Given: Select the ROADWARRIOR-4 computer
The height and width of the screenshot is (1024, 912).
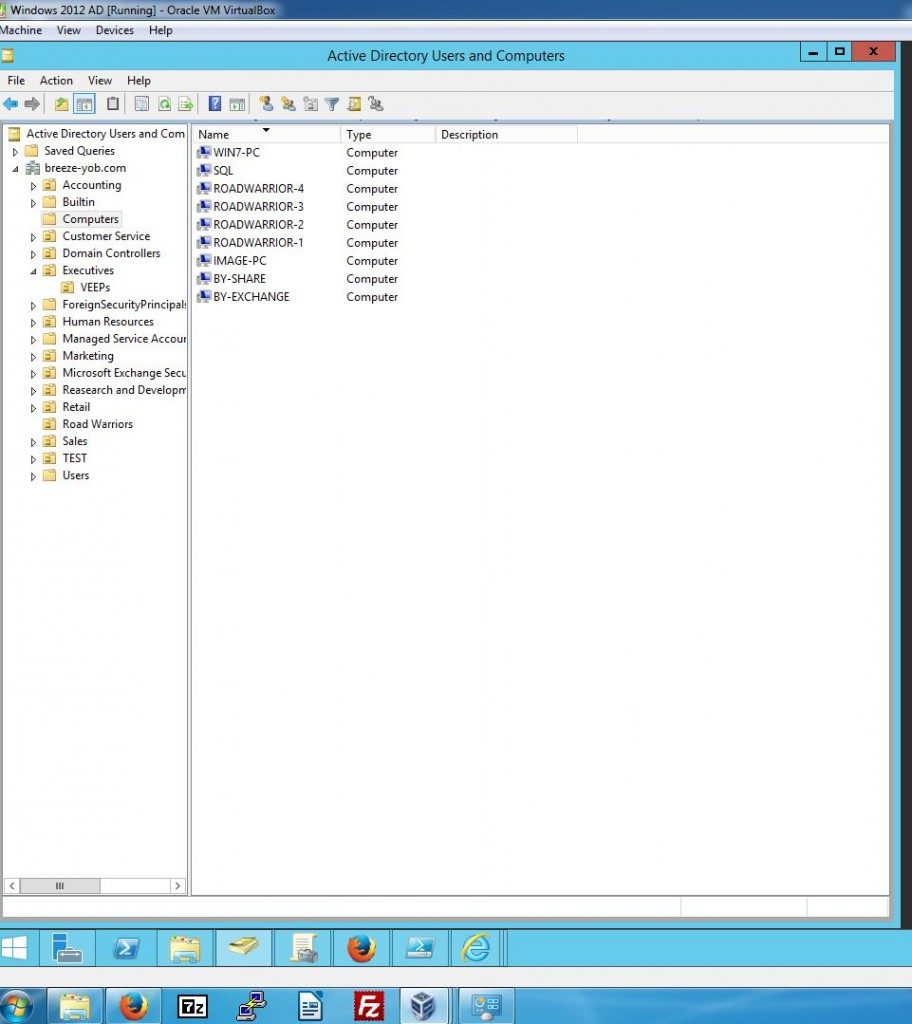Looking at the screenshot, I should click(258, 188).
